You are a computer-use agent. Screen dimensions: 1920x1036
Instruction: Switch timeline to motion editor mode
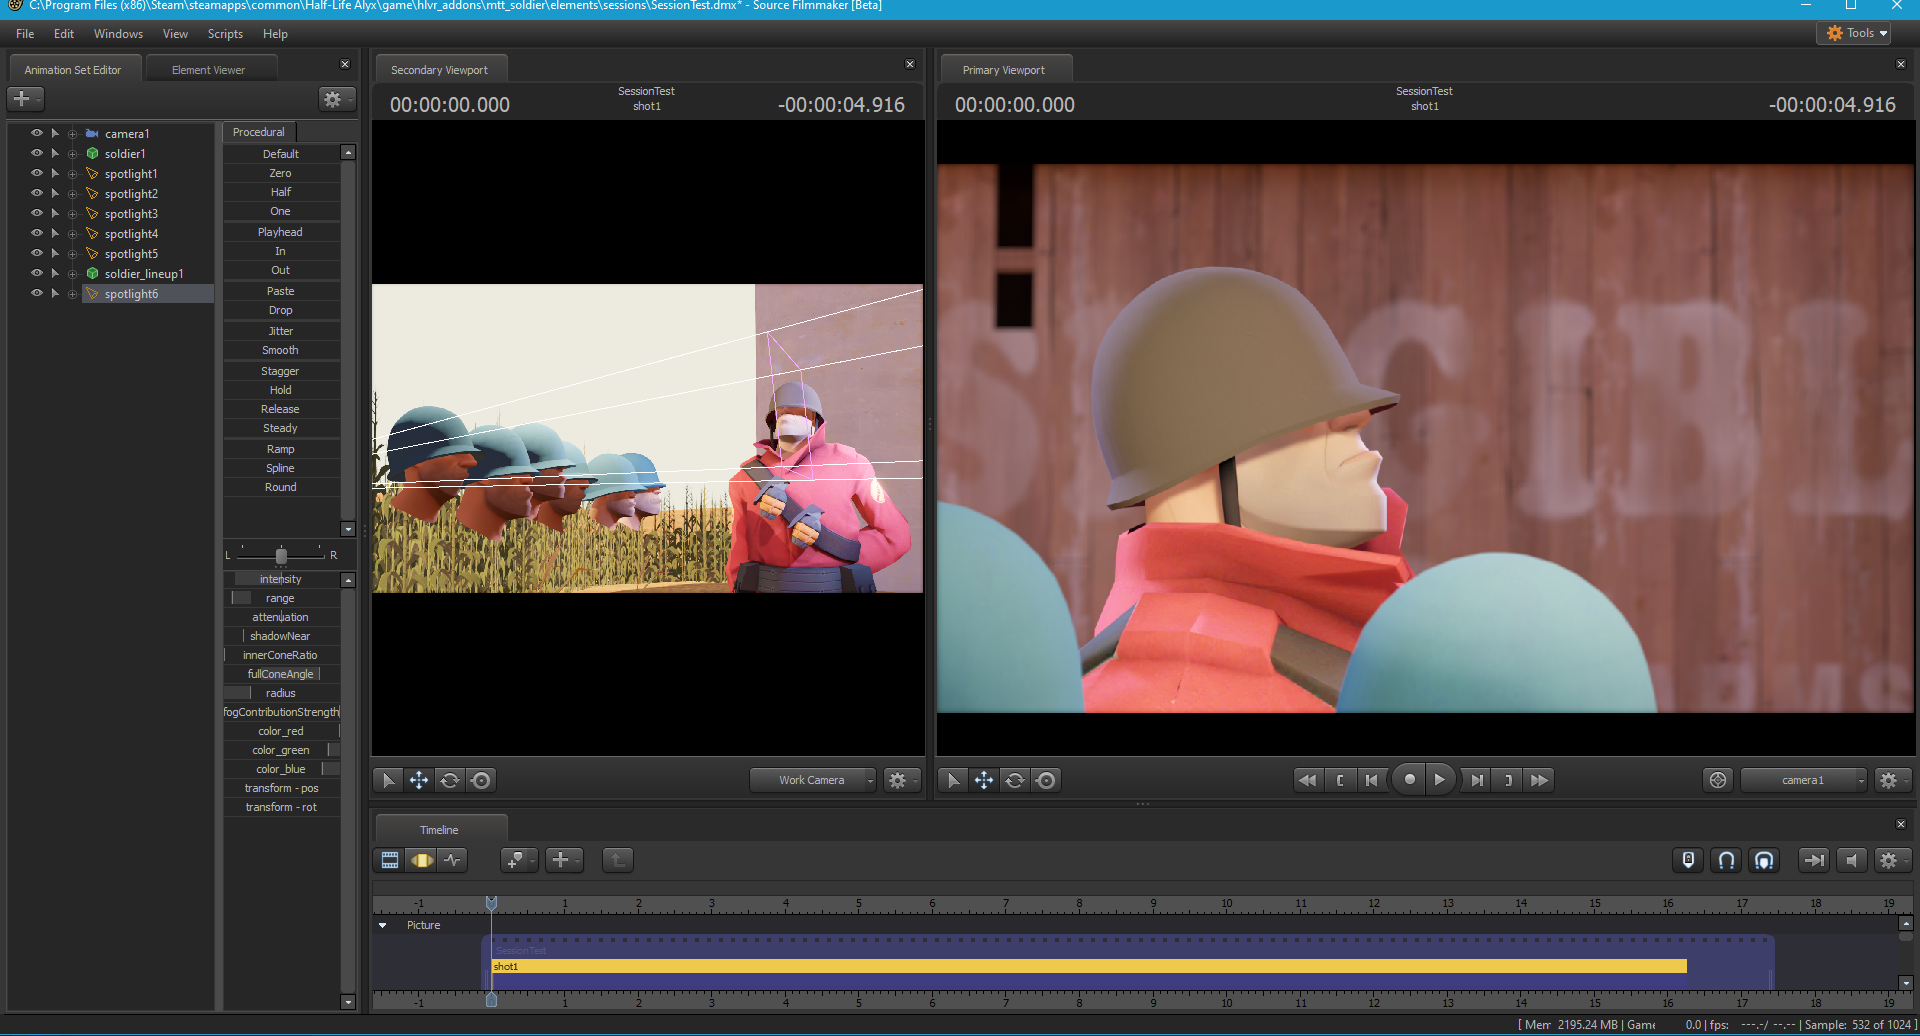pyautogui.click(x=422, y=860)
